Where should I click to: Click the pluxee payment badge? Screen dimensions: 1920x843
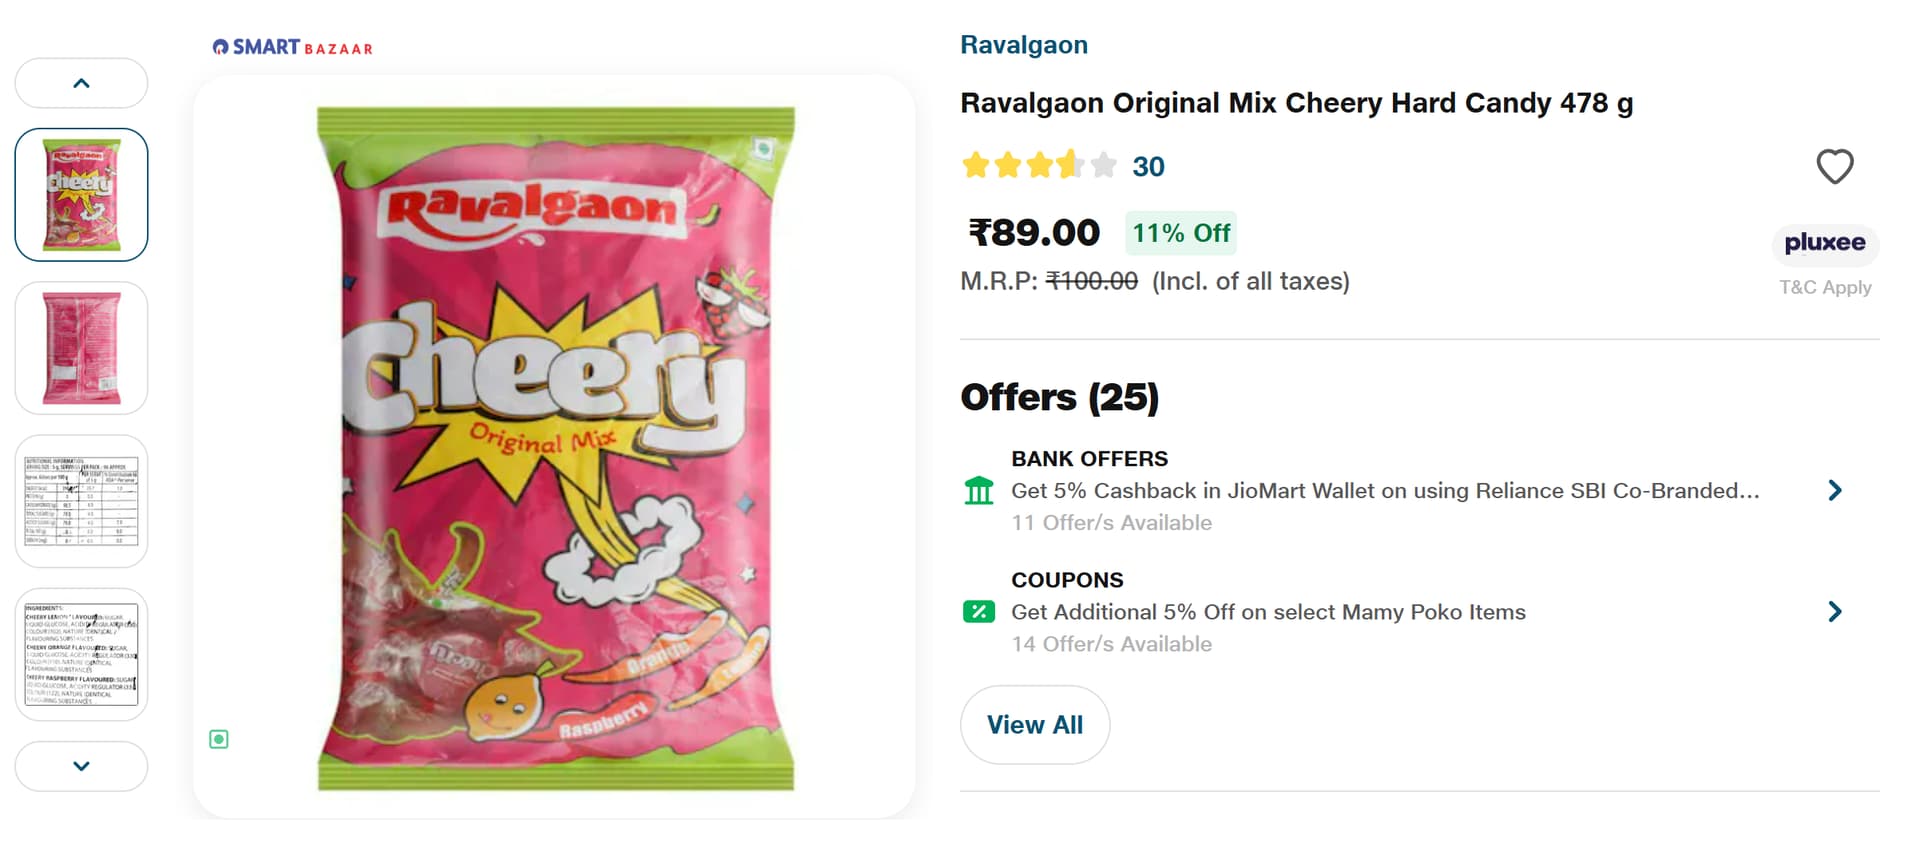[x=1824, y=243]
